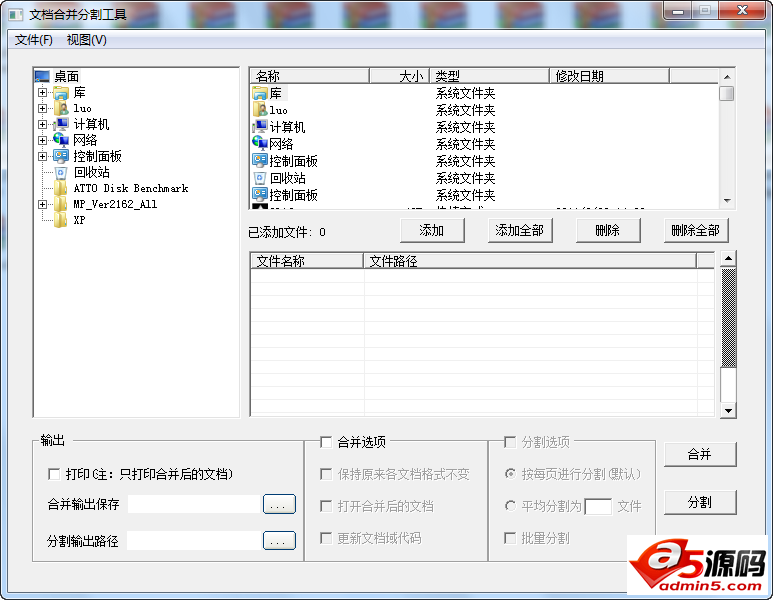This screenshot has width=773, height=600.
Task: Expand the luo tree node
Action: pyautogui.click(x=42, y=108)
